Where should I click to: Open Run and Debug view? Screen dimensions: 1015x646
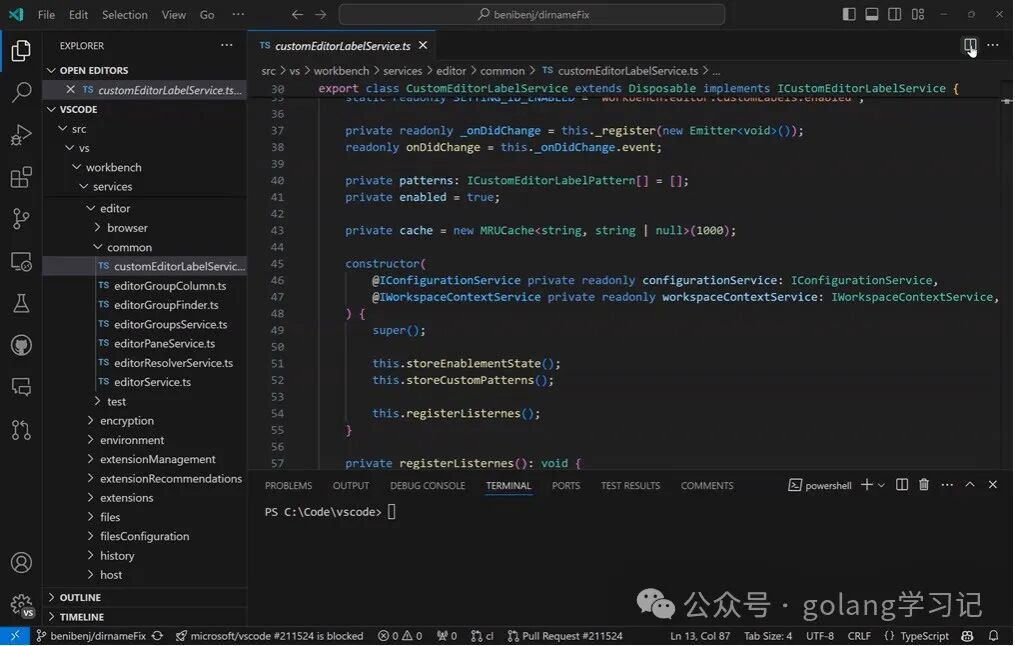click(21, 135)
